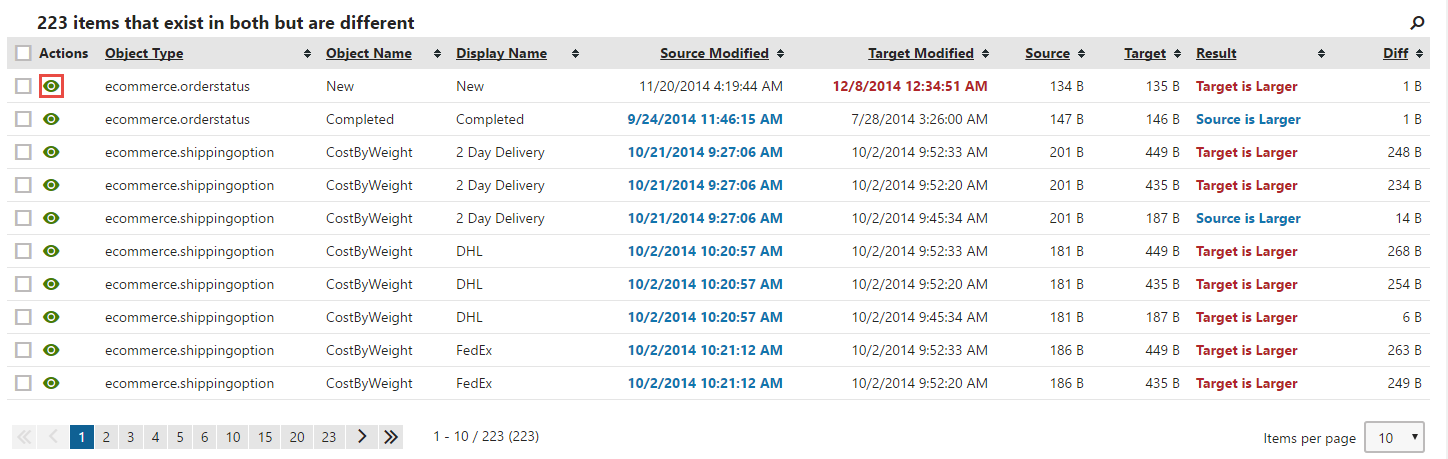Click the Display Name column header

(x=501, y=54)
